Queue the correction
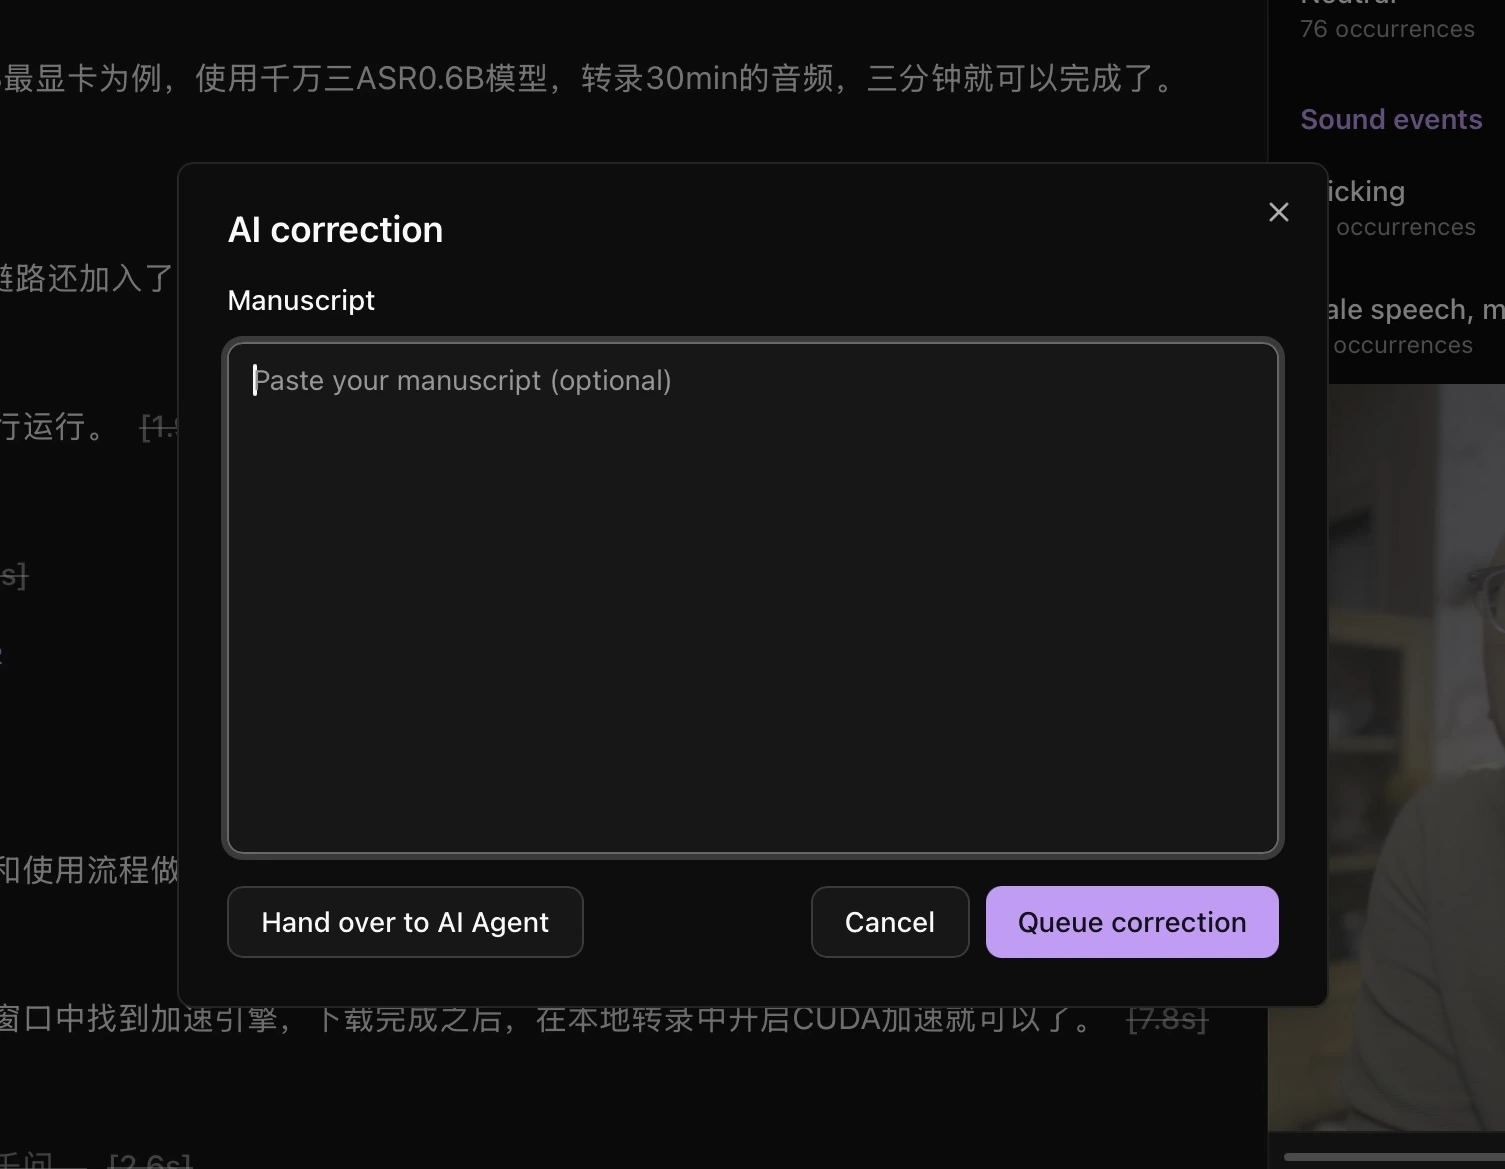This screenshot has width=1505, height=1169. tap(1132, 922)
